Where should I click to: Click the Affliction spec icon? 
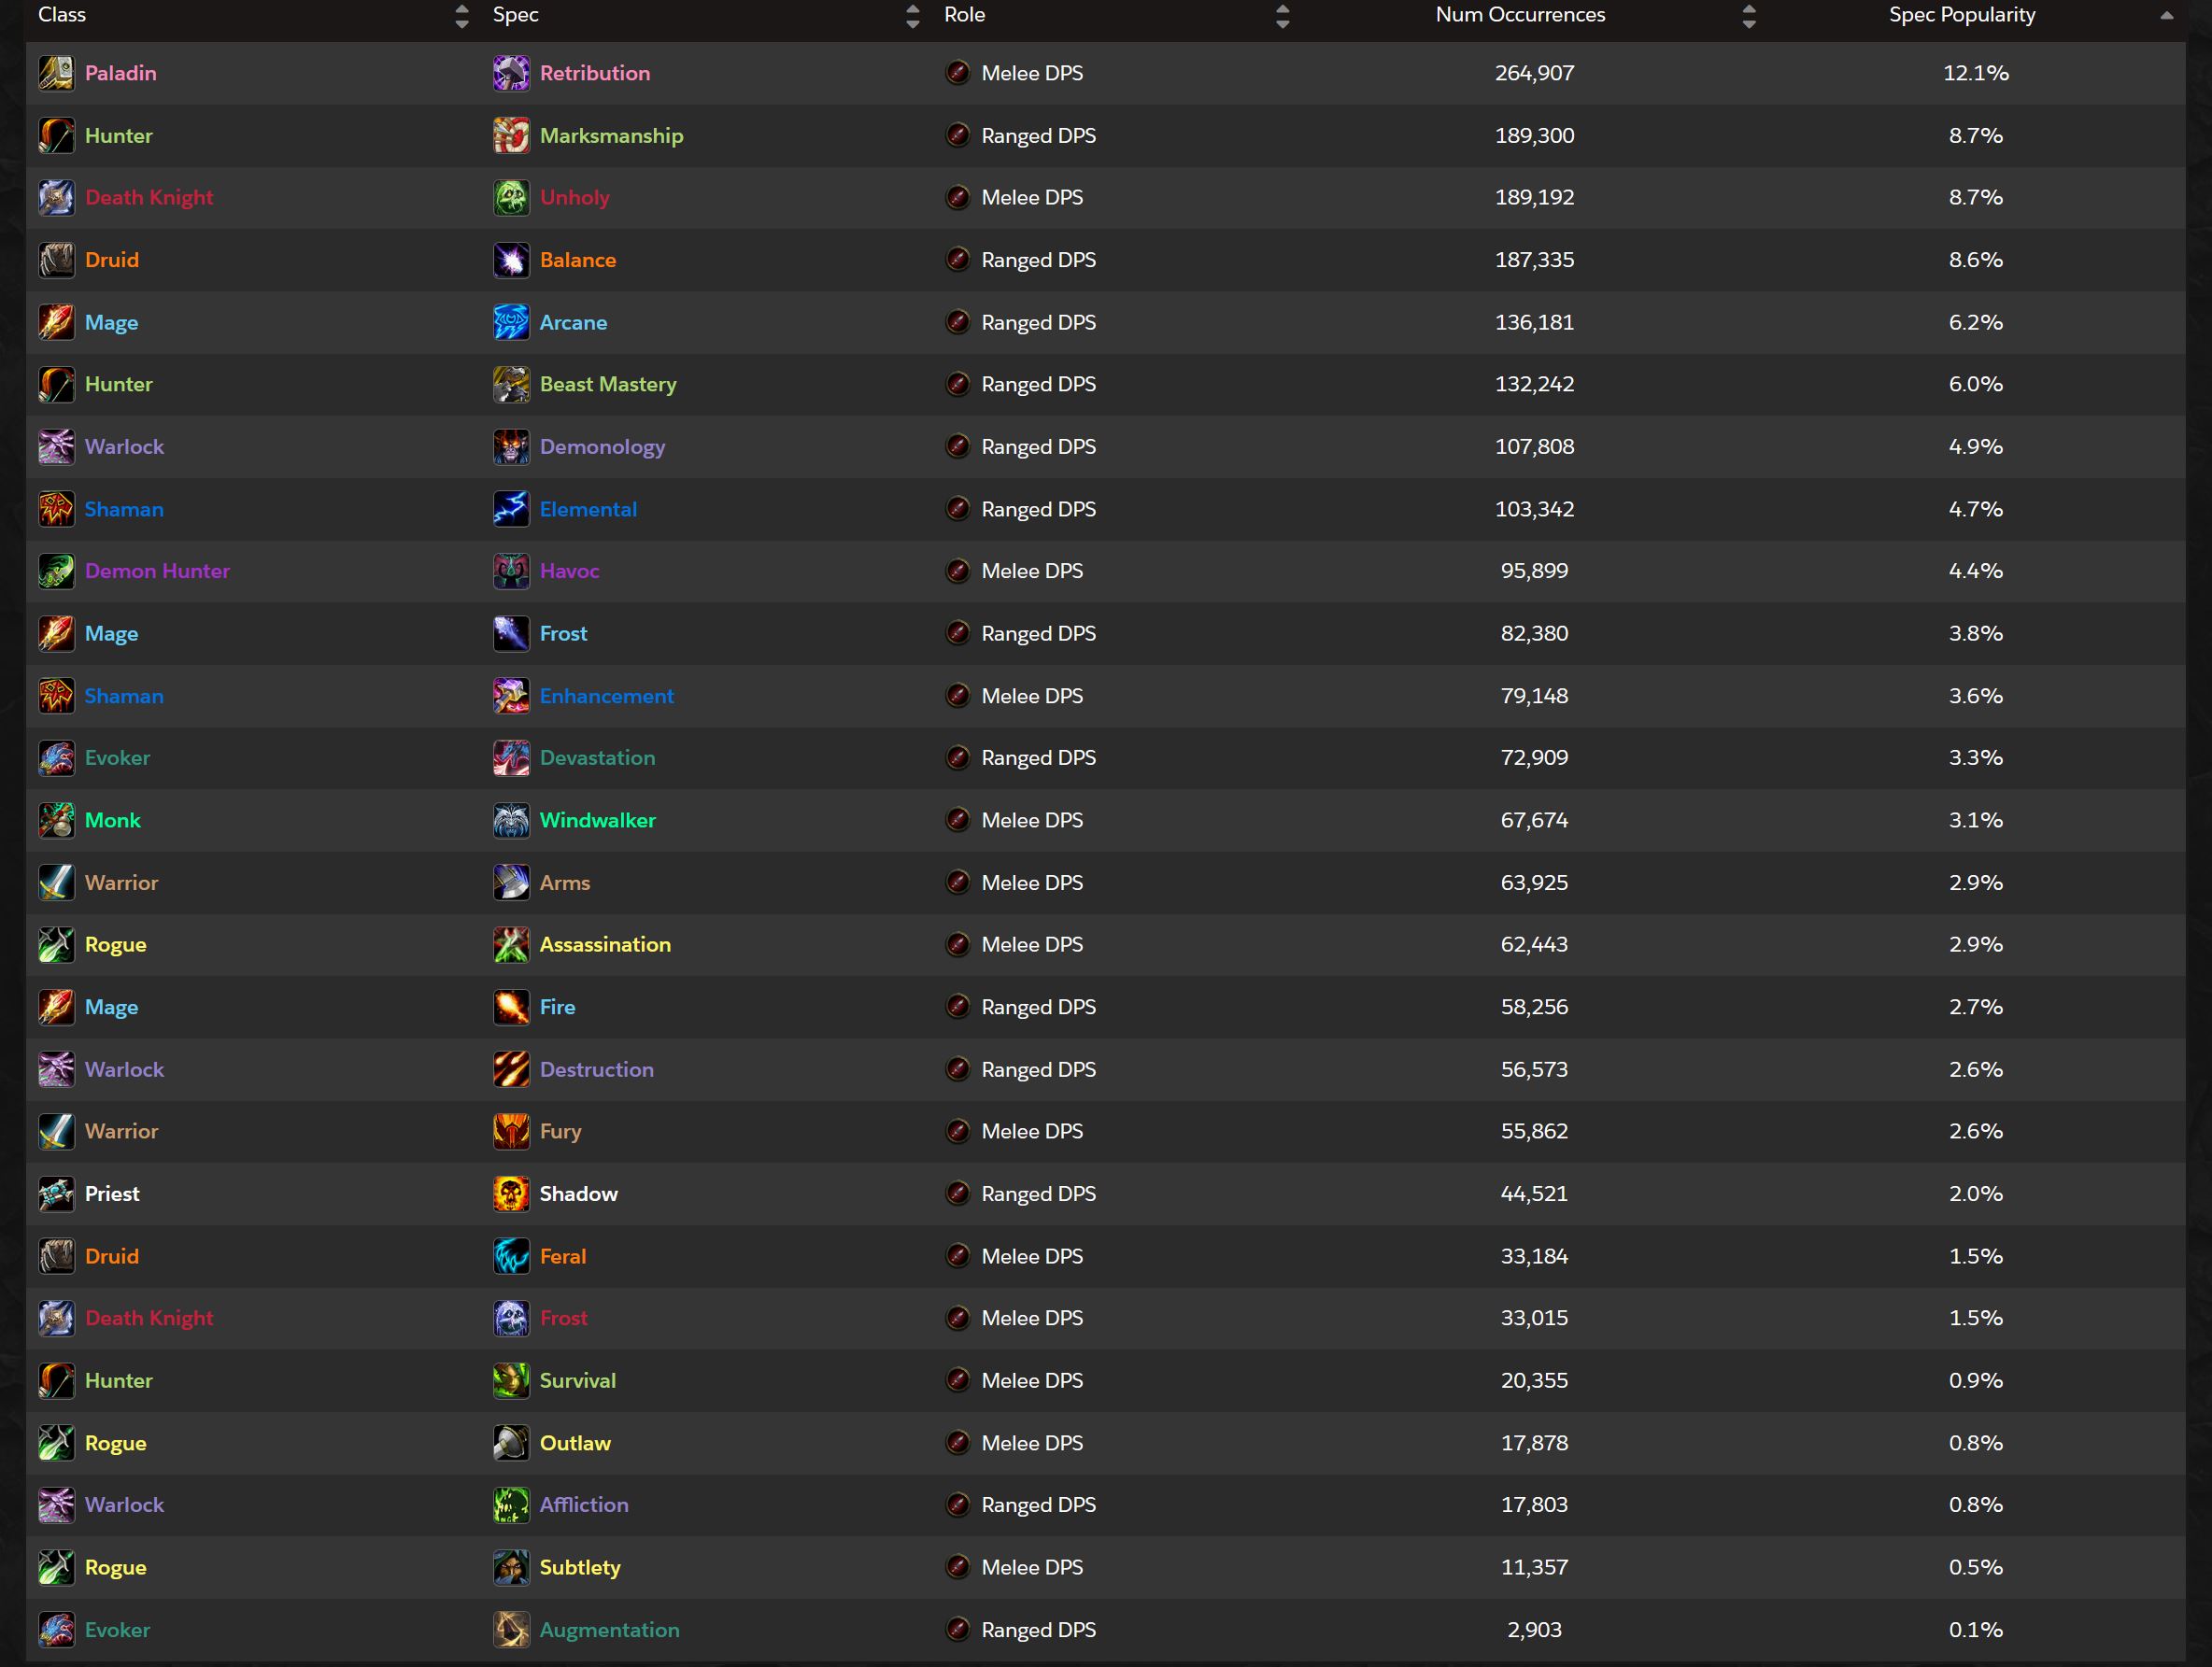(511, 1505)
